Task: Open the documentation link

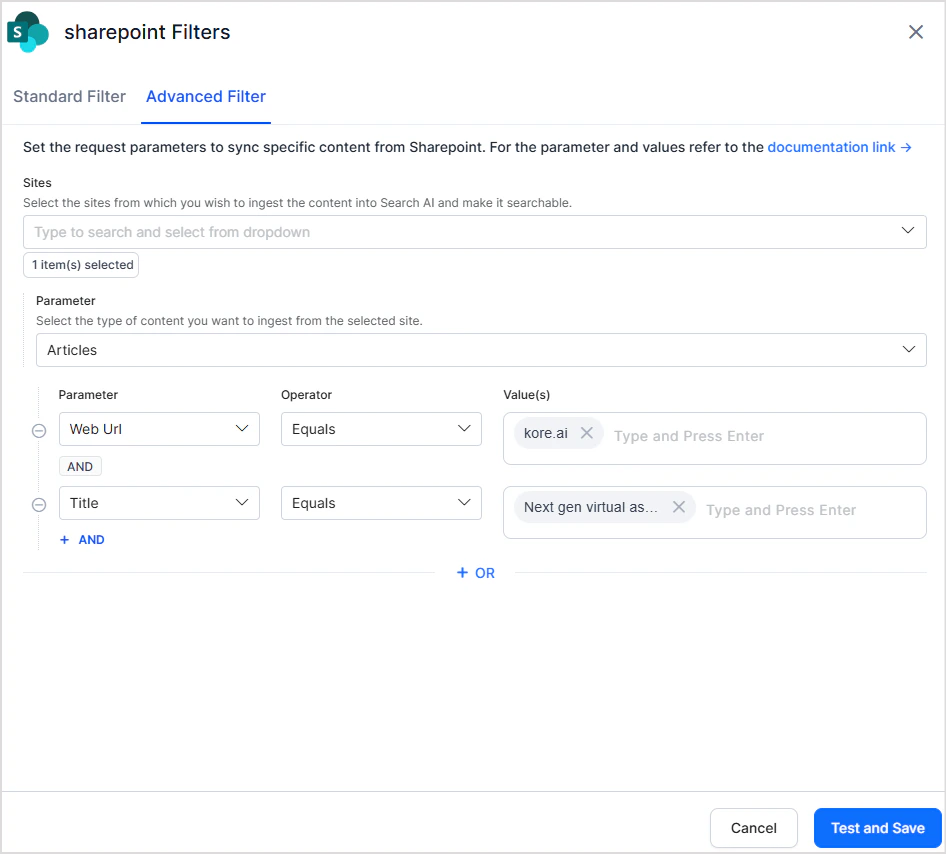Action: (839, 147)
